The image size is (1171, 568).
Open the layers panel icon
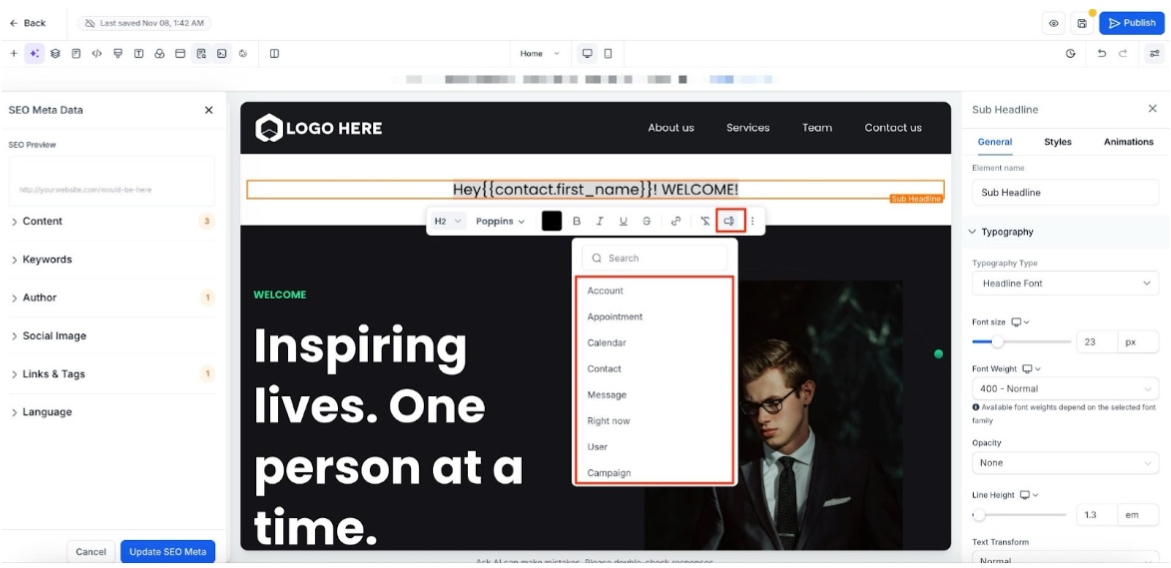point(55,54)
